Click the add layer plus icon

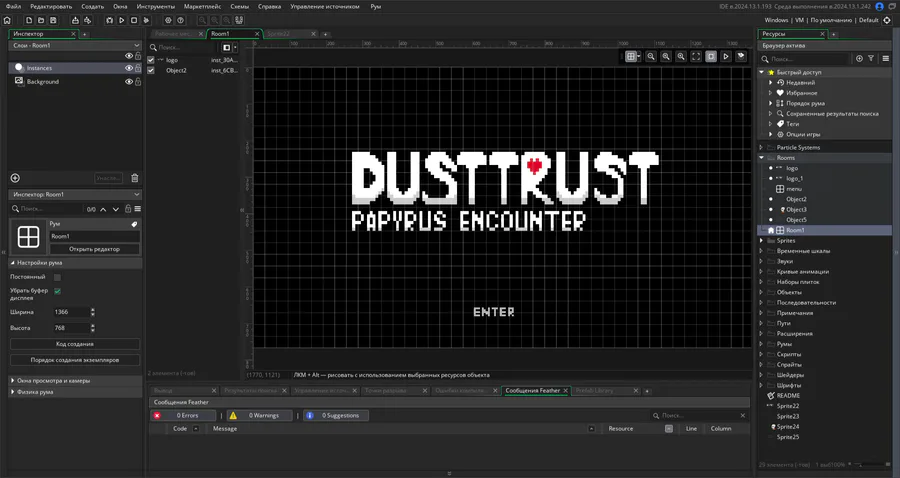15,178
